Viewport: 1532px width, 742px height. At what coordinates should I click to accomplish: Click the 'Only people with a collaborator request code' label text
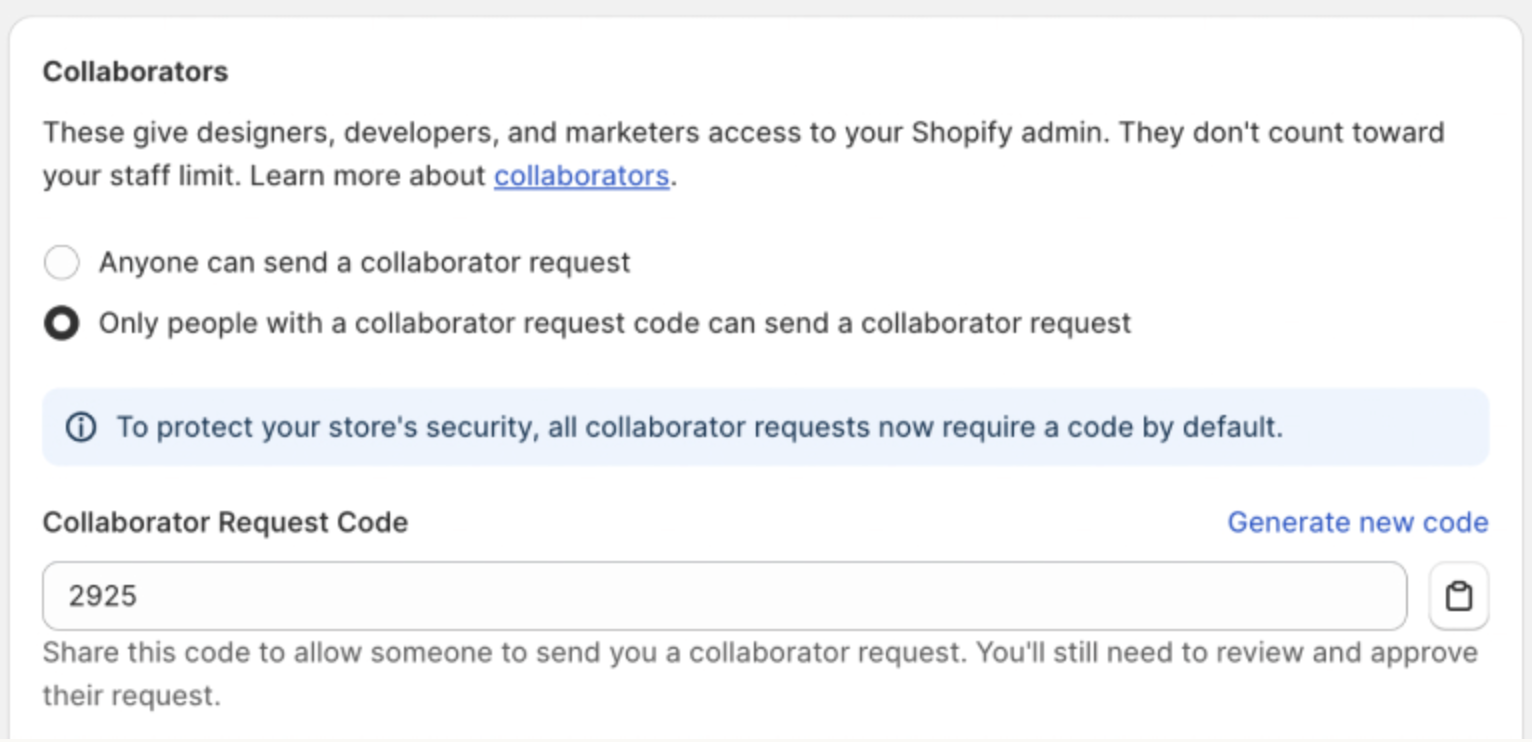click(614, 323)
